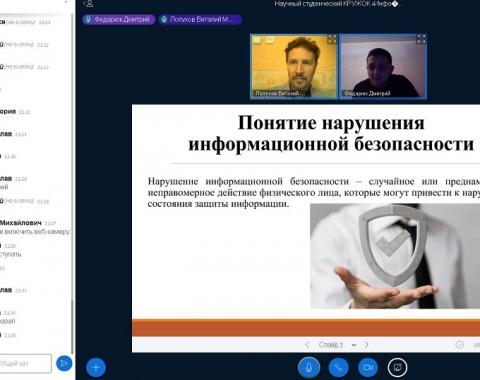
Task: Select the Лопухов Виталий webcam video
Action: click(x=294, y=67)
